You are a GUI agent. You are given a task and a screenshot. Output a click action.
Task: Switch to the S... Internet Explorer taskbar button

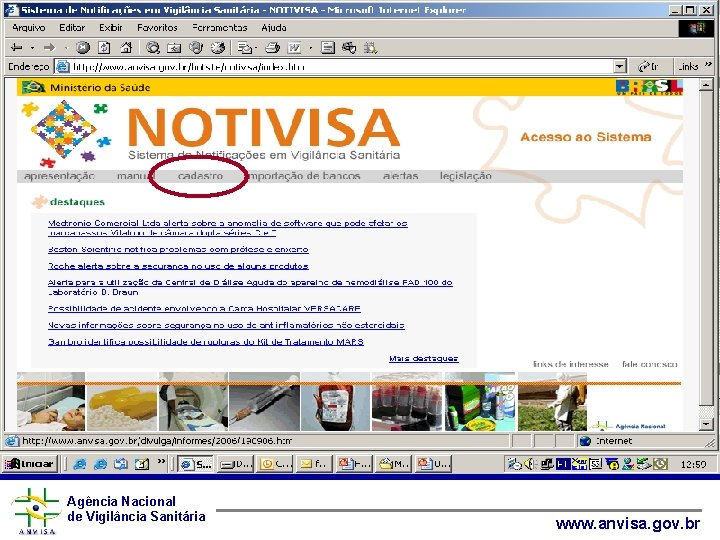click(x=195, y=464)
